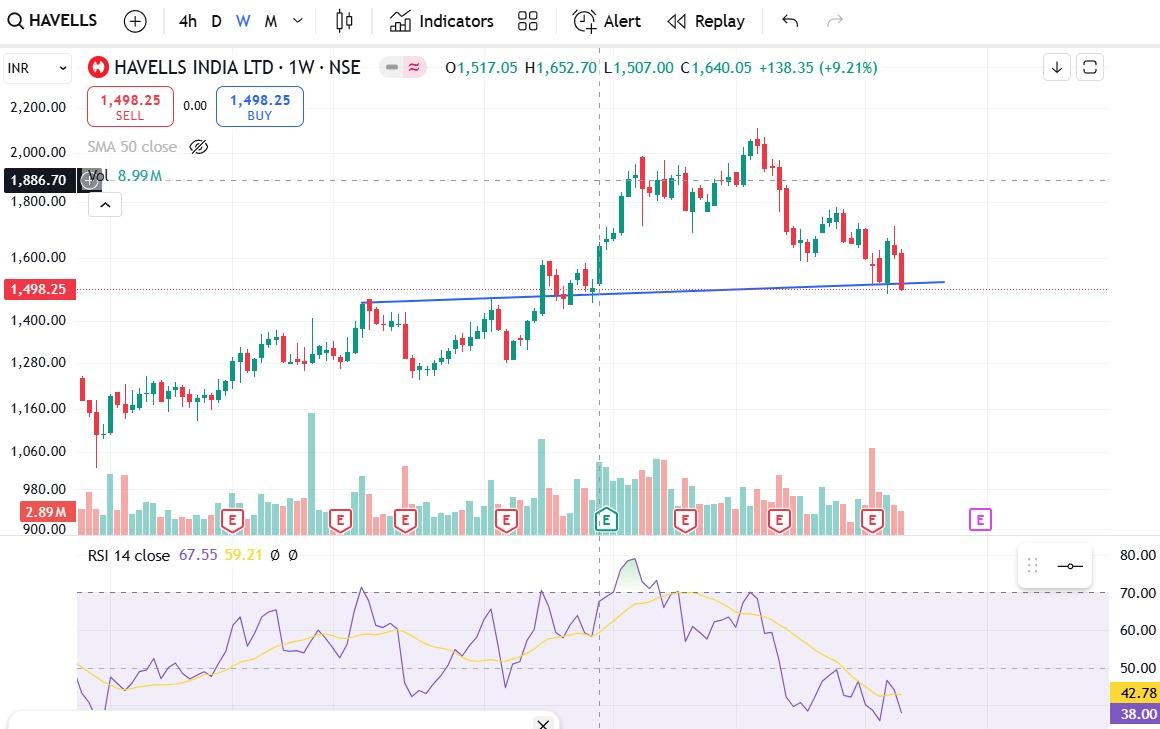Click the arrow-down button top right
1160x729 pixels.
(x=1056, y=67)
